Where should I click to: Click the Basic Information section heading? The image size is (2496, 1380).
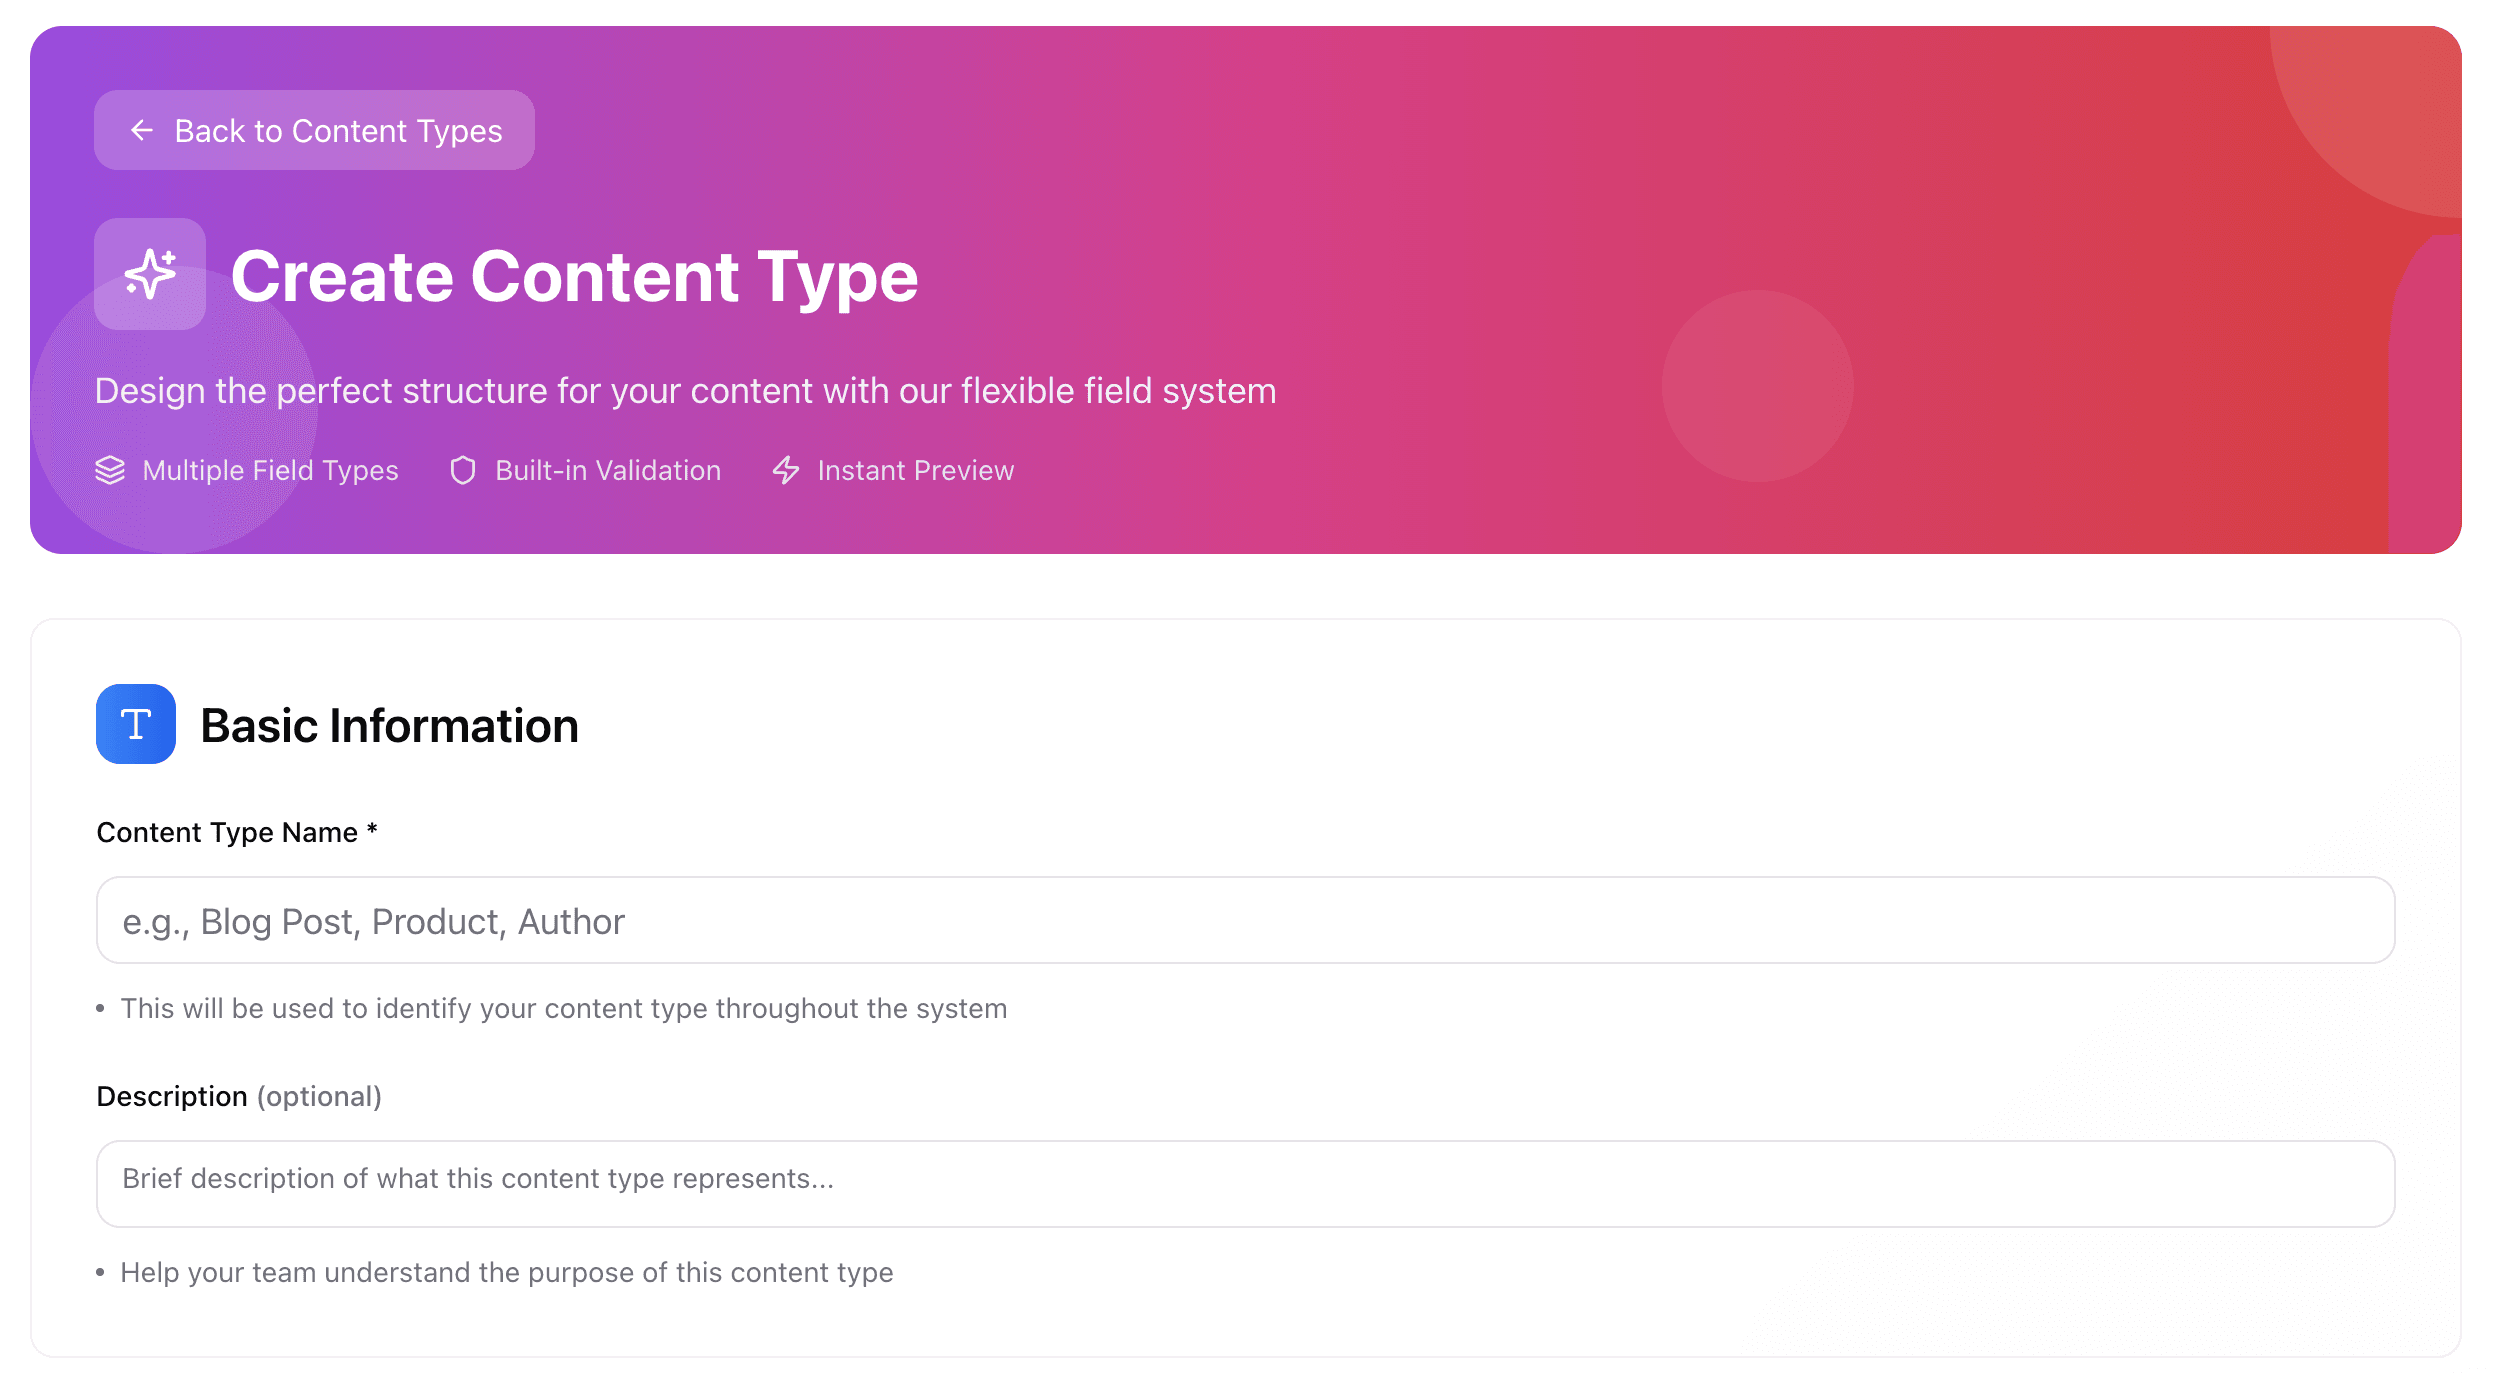click(390, 724)
